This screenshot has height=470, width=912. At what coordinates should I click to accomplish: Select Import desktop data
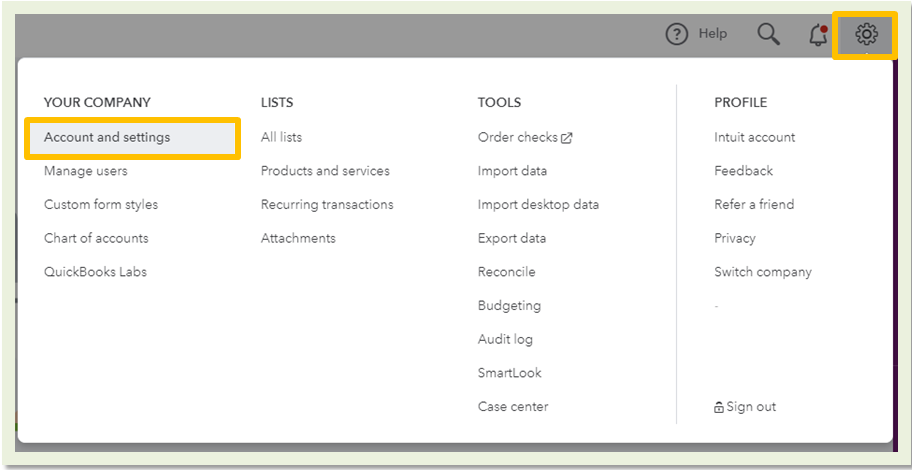coord(539,205)
